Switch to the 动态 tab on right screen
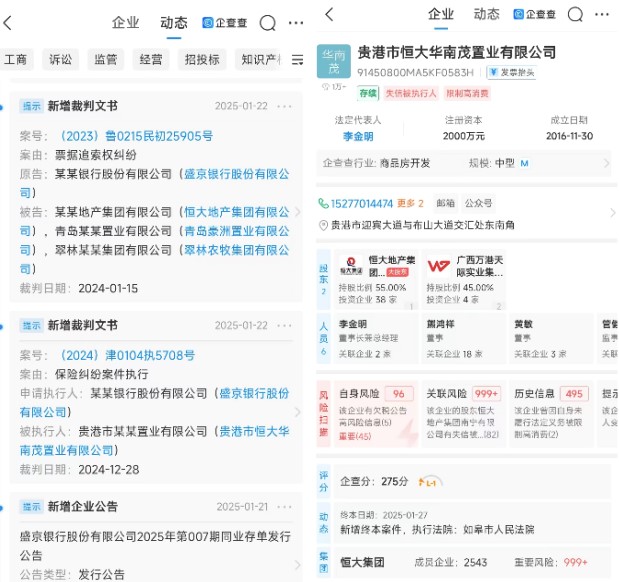619x582 pixels. point(486,14)
